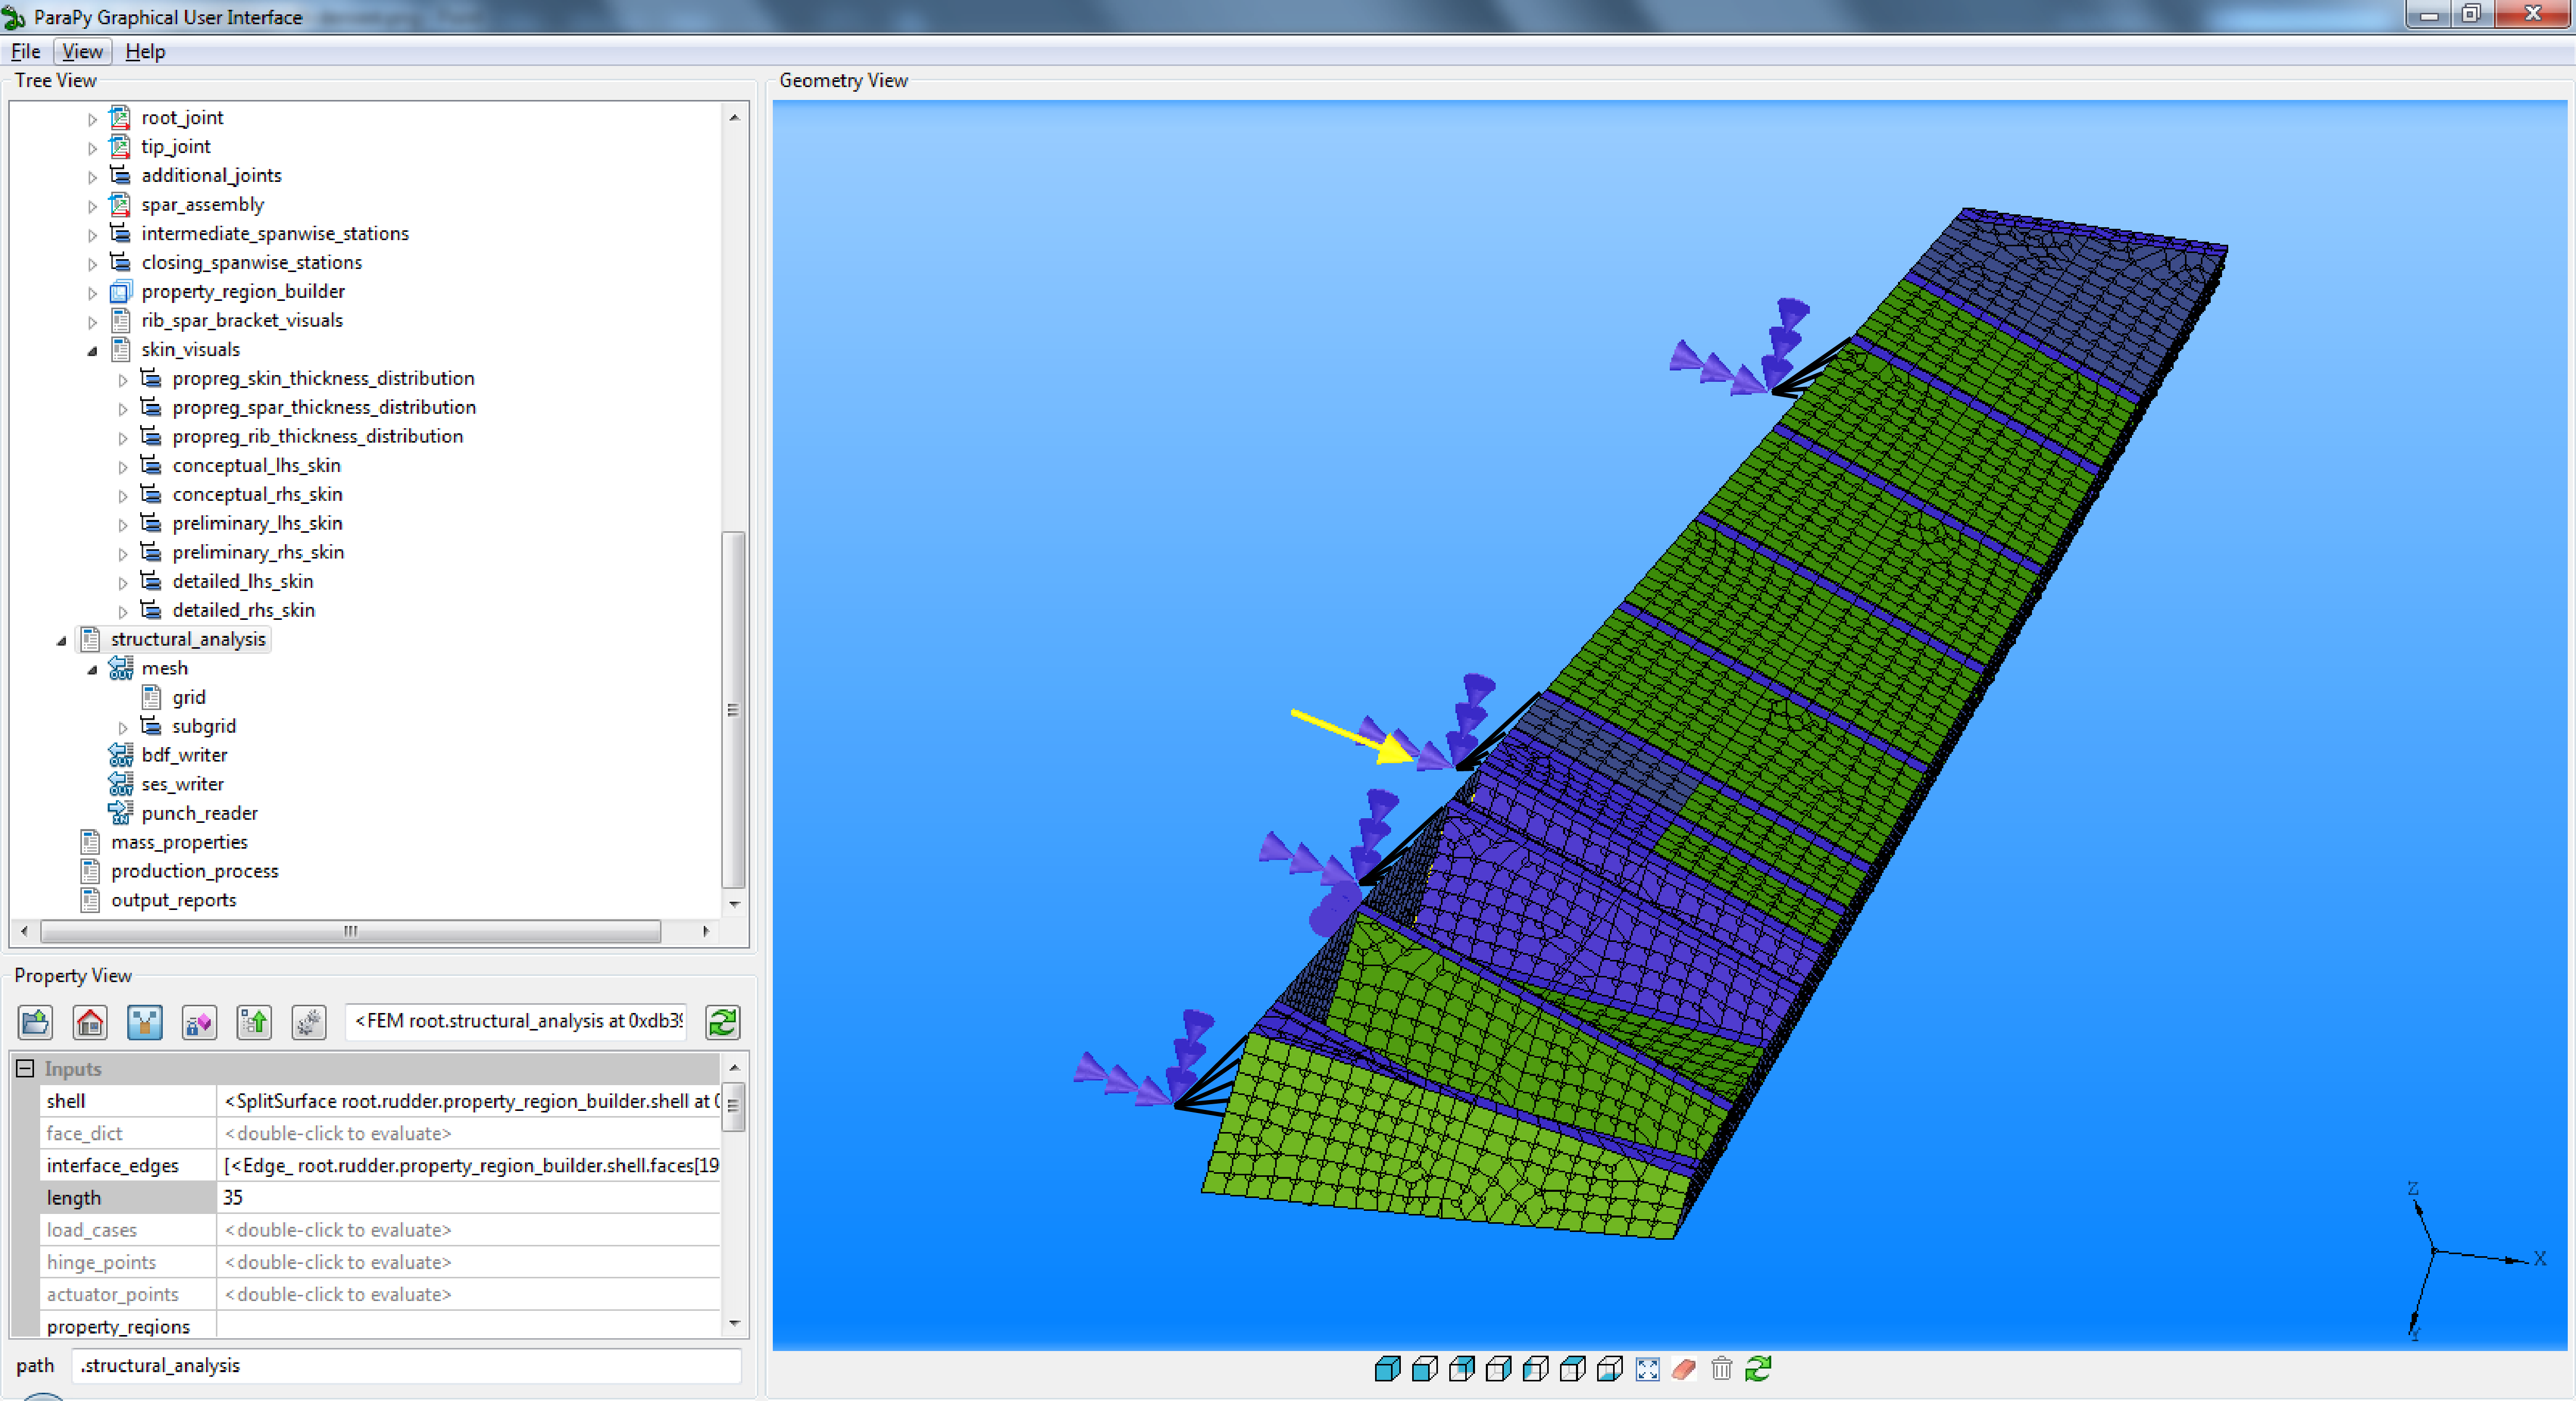Open the View menu
2576x1401 pixels.
(82, 51)
